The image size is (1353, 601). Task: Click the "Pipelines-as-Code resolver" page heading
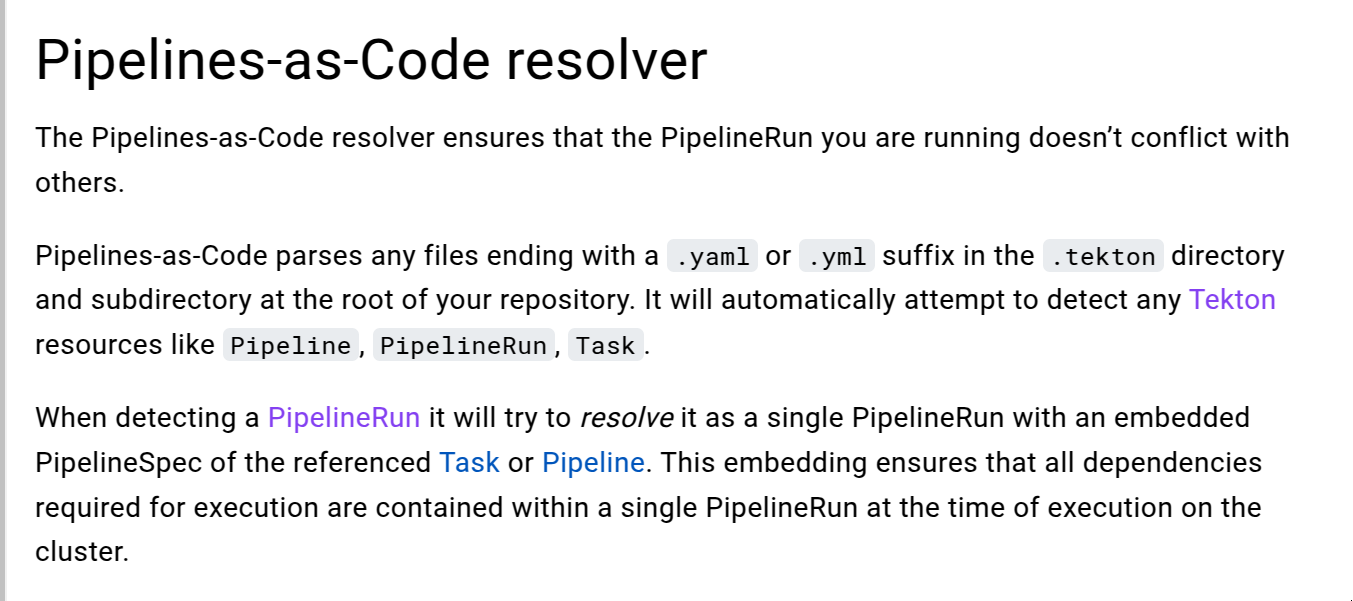coord(371,62)
